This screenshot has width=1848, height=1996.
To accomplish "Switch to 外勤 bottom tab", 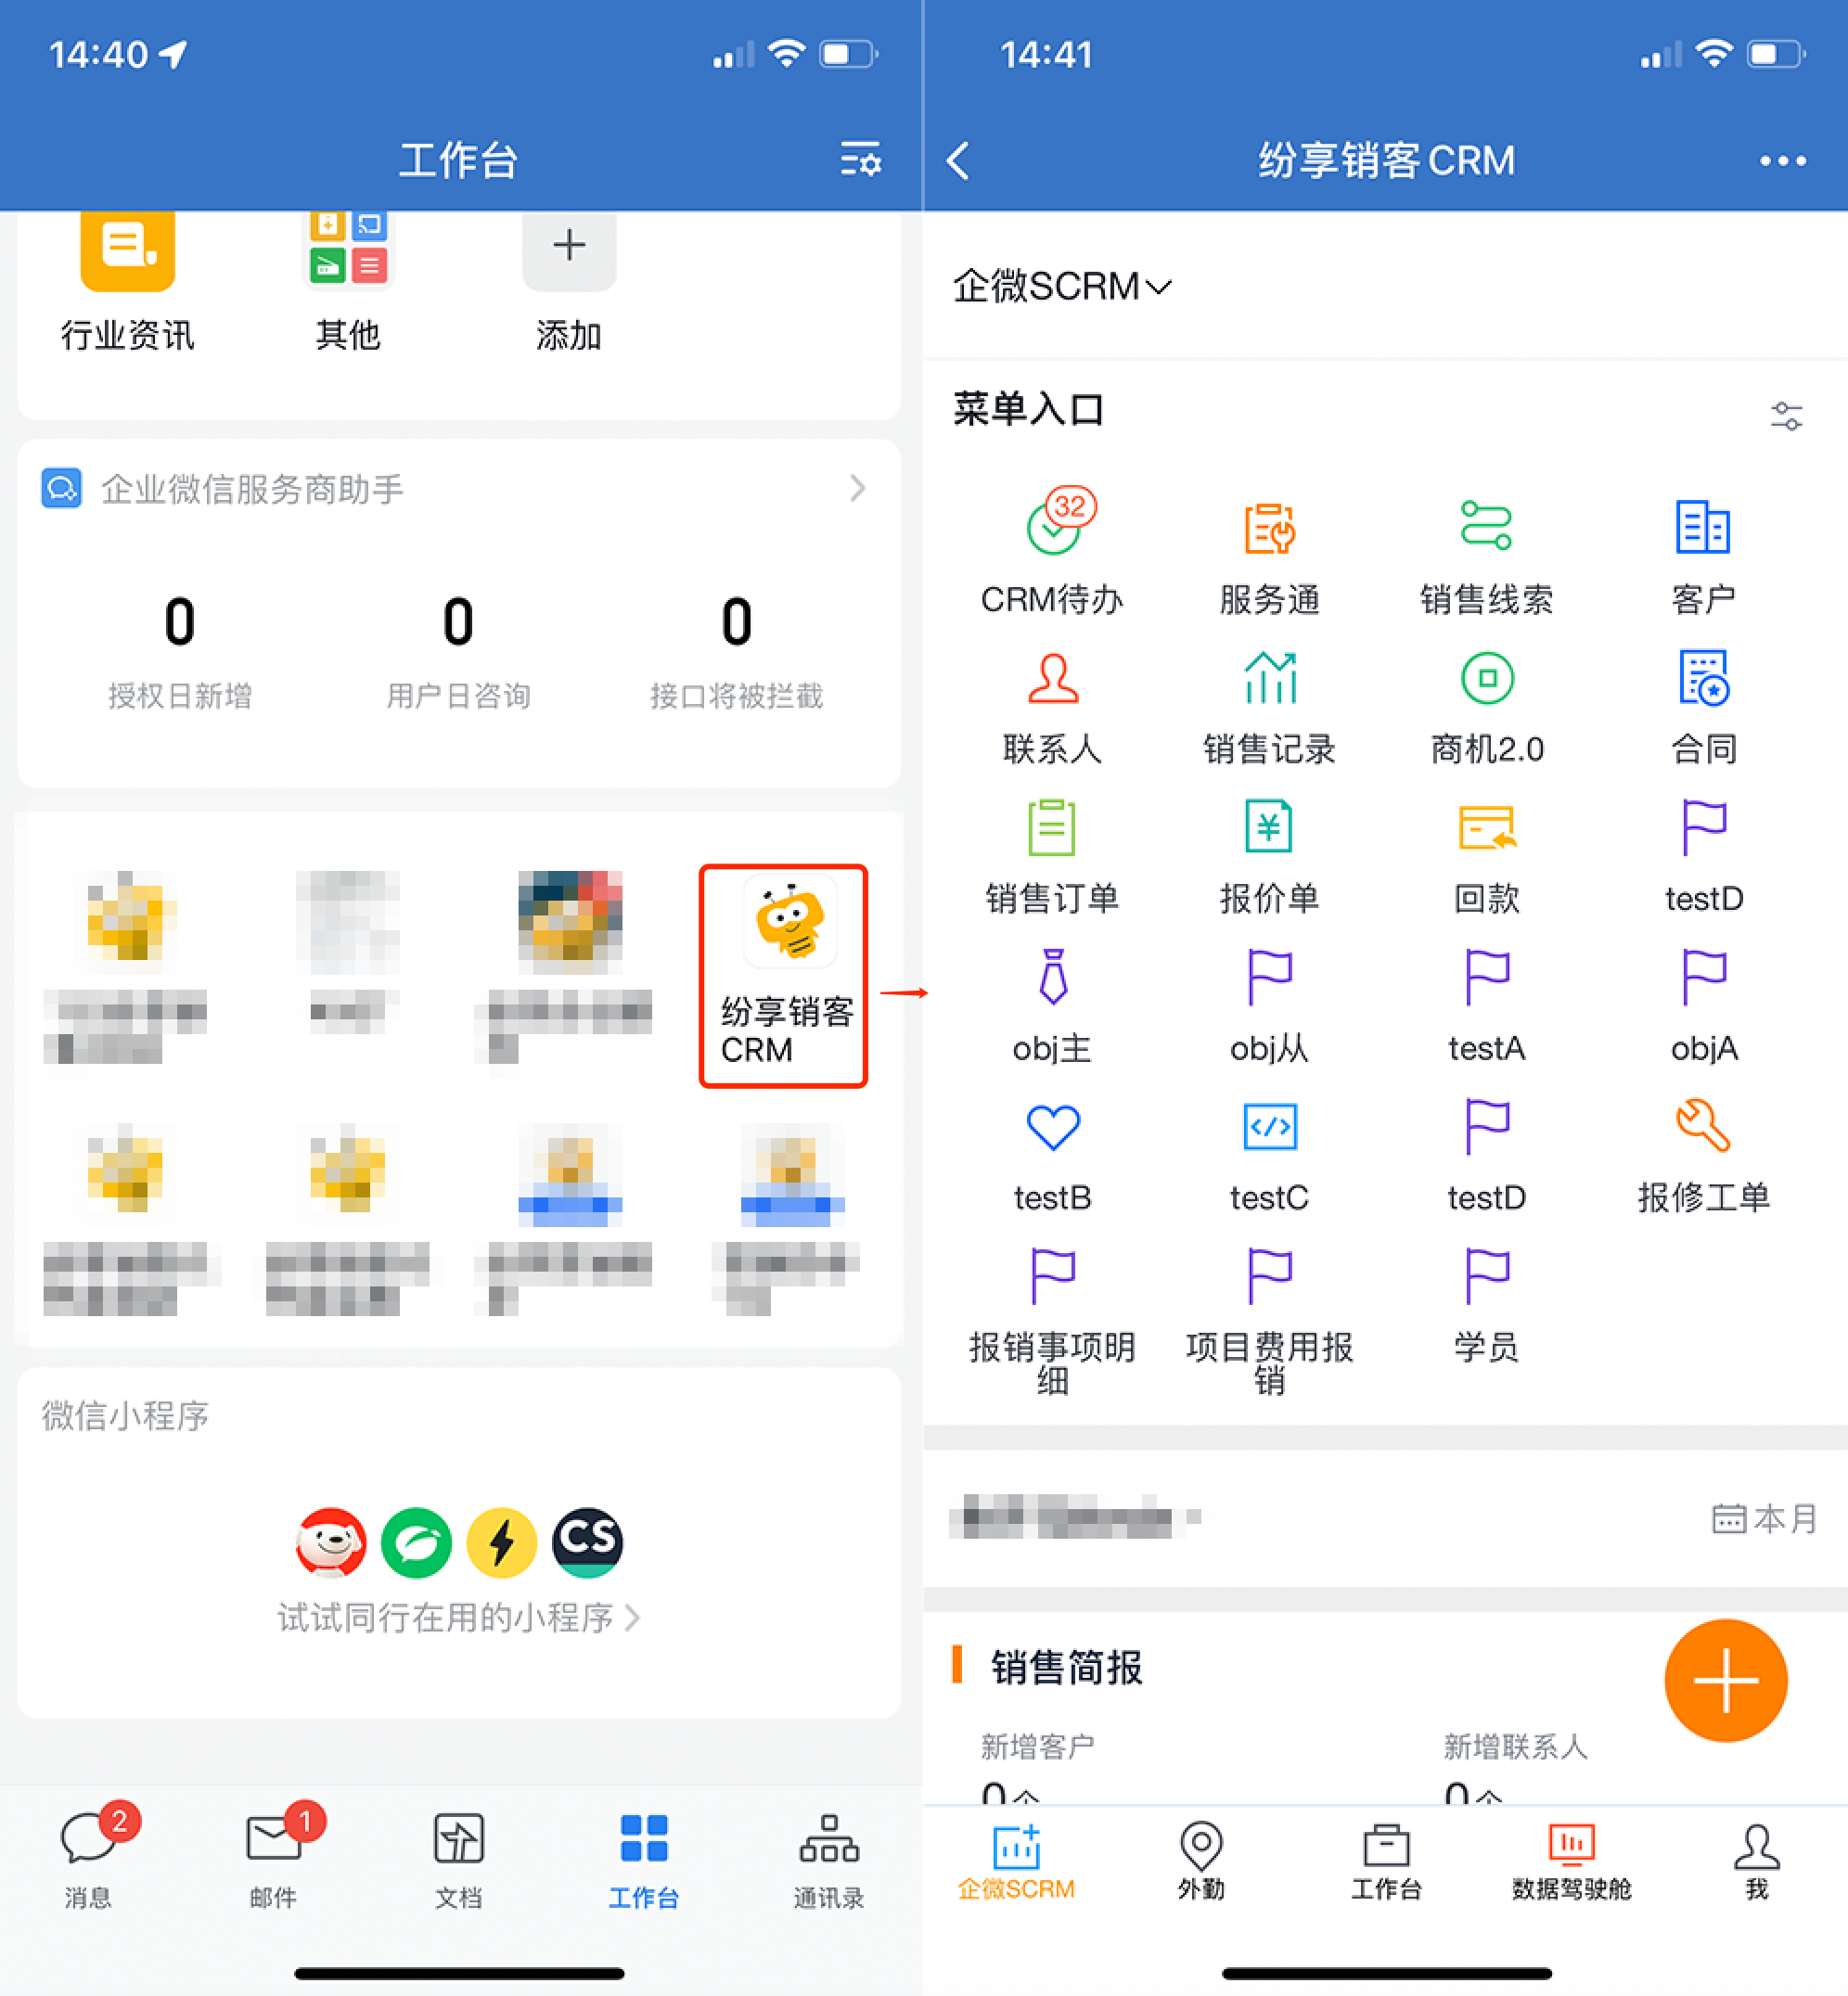I will [1201, 1860].
